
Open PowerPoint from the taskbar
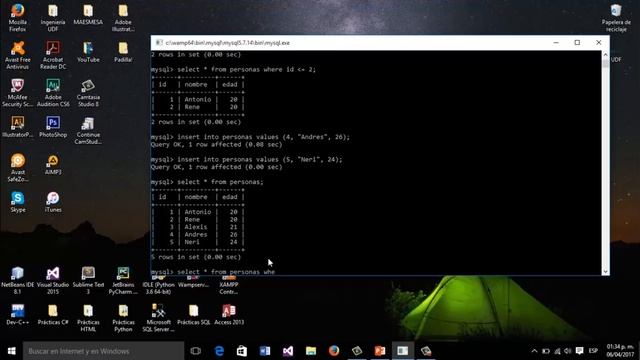380,351
